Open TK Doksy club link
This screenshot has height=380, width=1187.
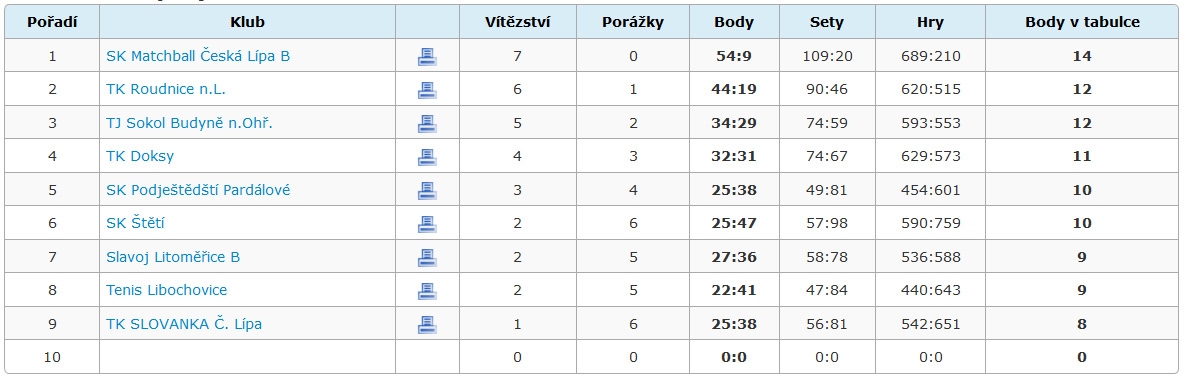[x=140, y=157]
